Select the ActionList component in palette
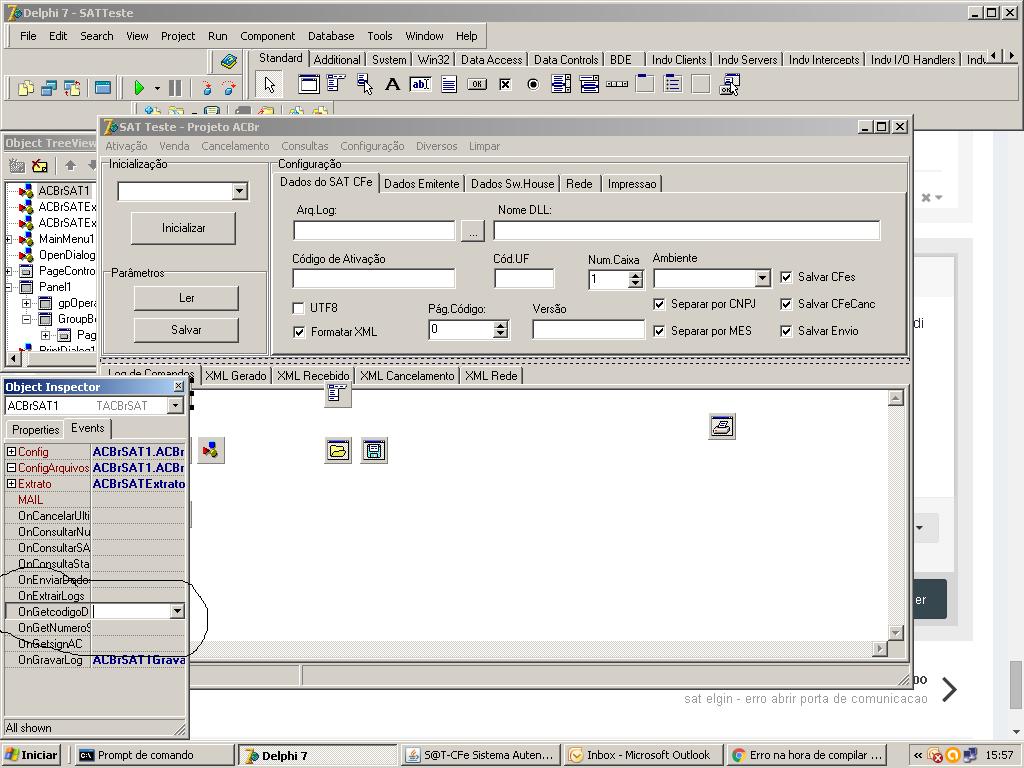Image resolution: width=1024 pixels, height=768 pixels. click(x=729, y=84)
